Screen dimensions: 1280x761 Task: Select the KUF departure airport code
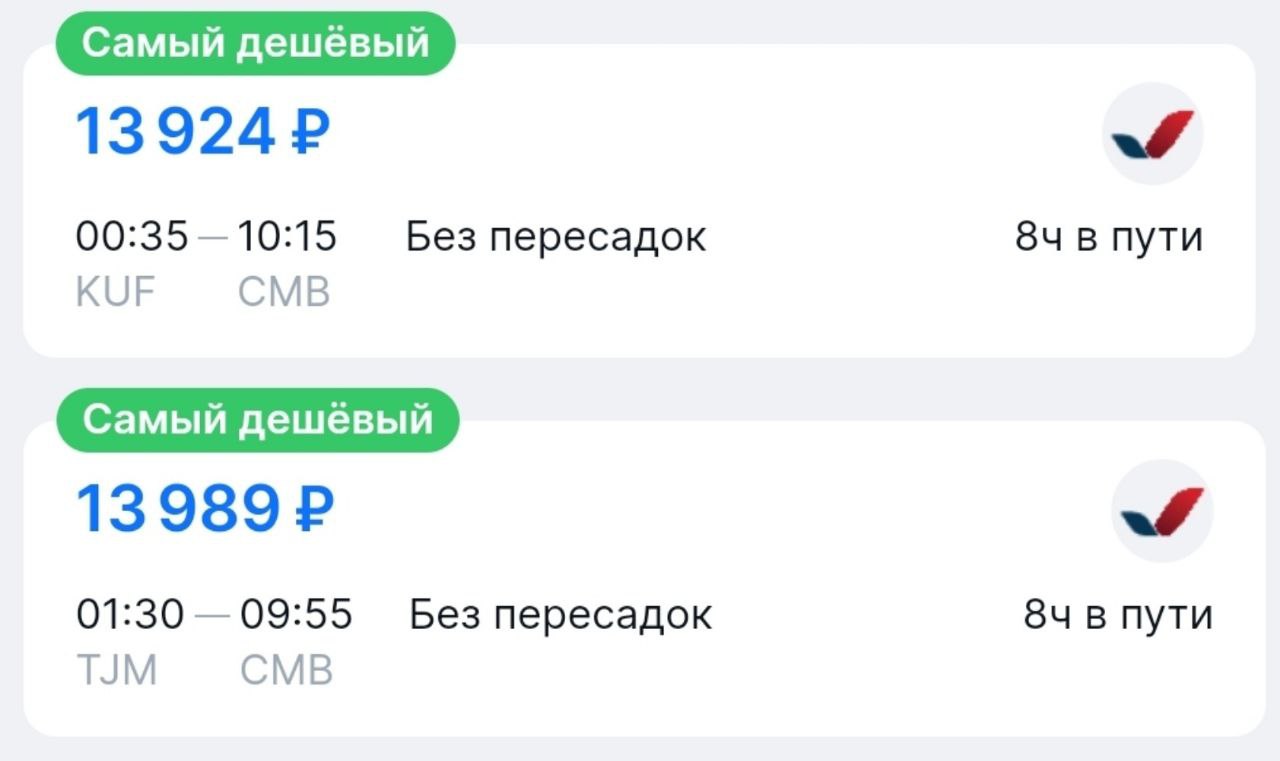point(115,292)
